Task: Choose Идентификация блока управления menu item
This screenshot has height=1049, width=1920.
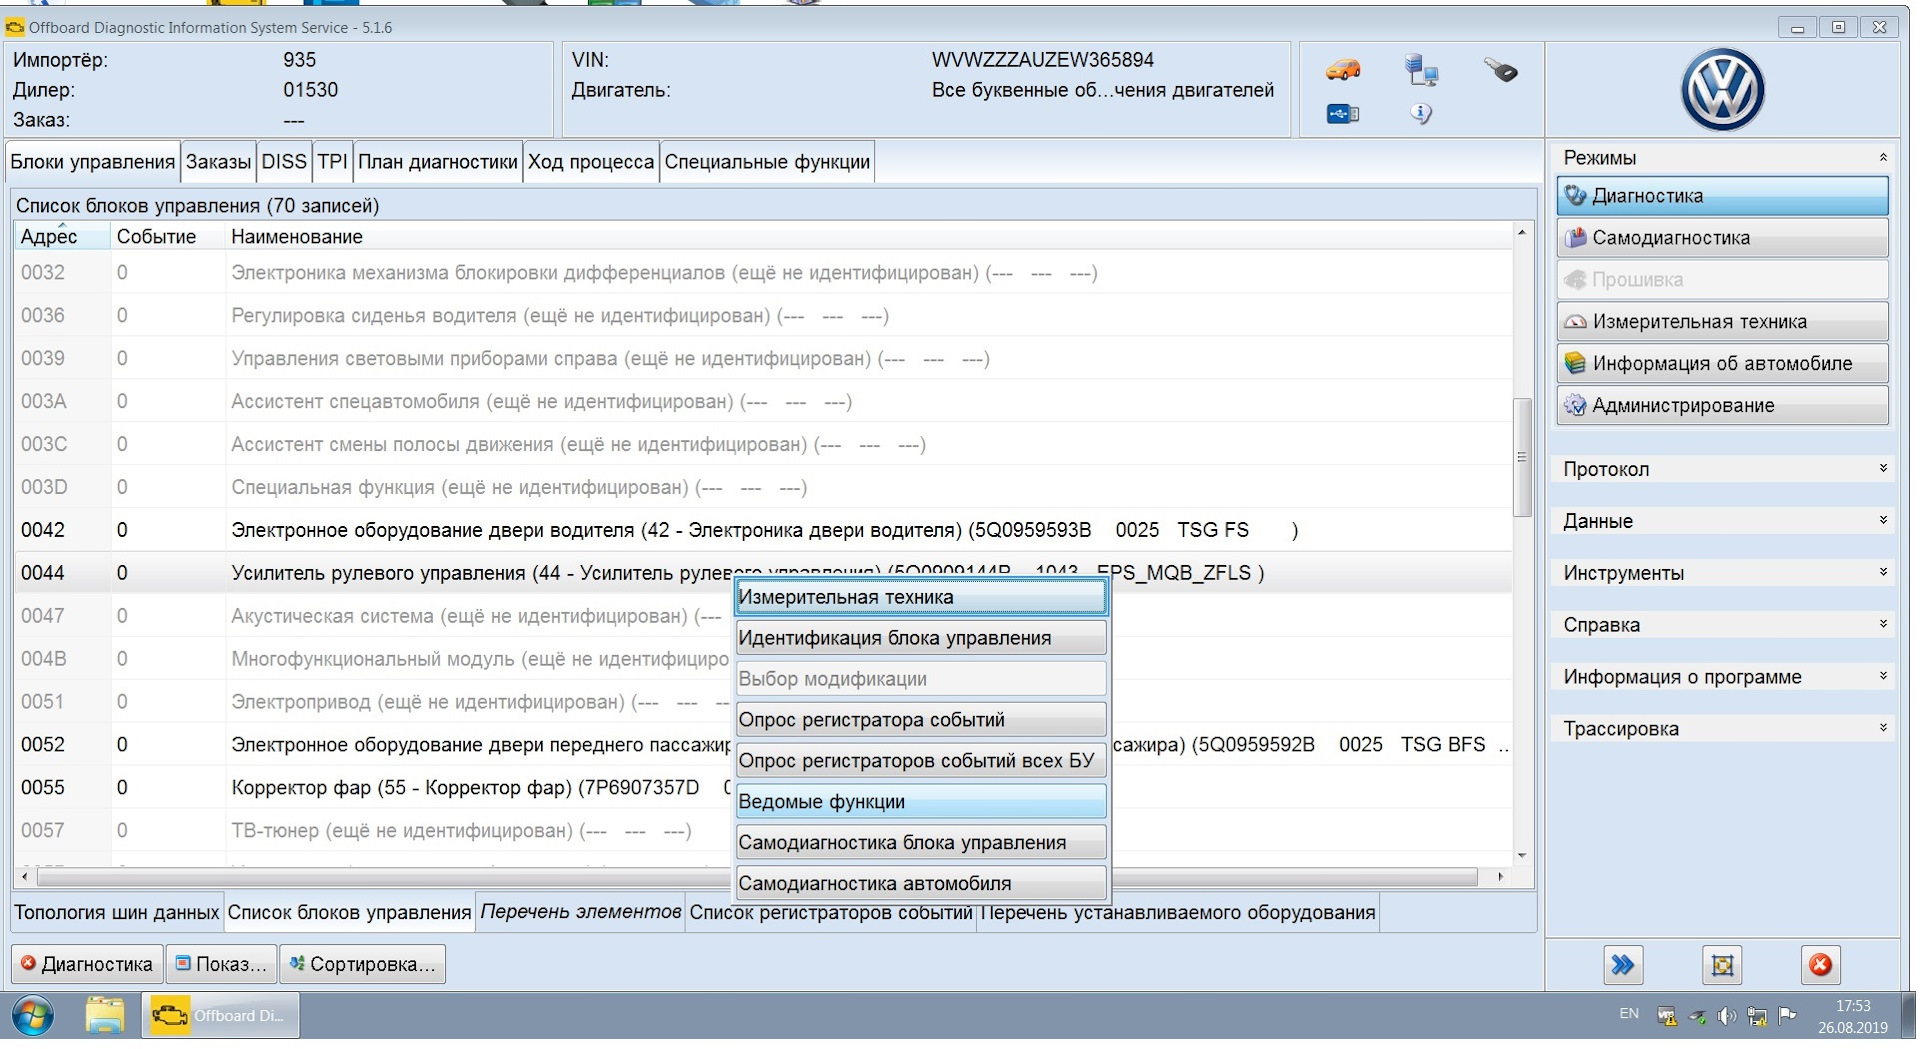Action: pos(921,638)
